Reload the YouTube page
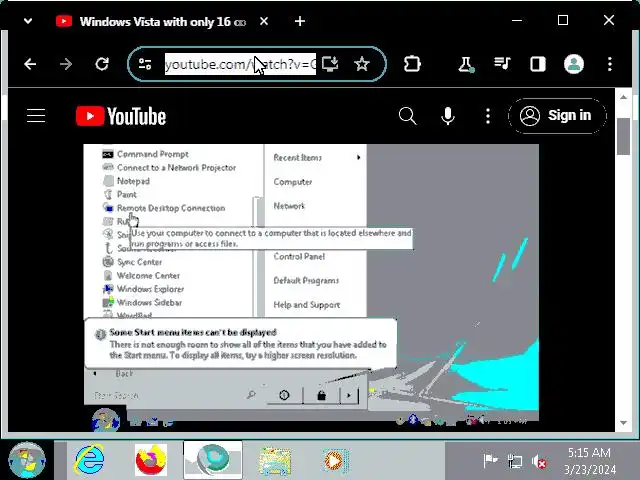Screen dimensions: 640x480 coord(102,64)
